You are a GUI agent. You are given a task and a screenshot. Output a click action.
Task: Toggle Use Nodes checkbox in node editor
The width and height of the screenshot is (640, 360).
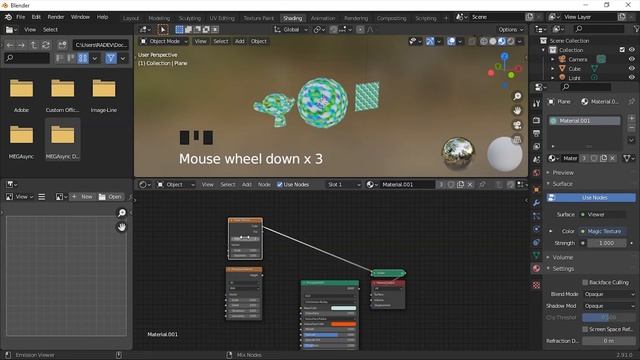click(x=280, y=184)
